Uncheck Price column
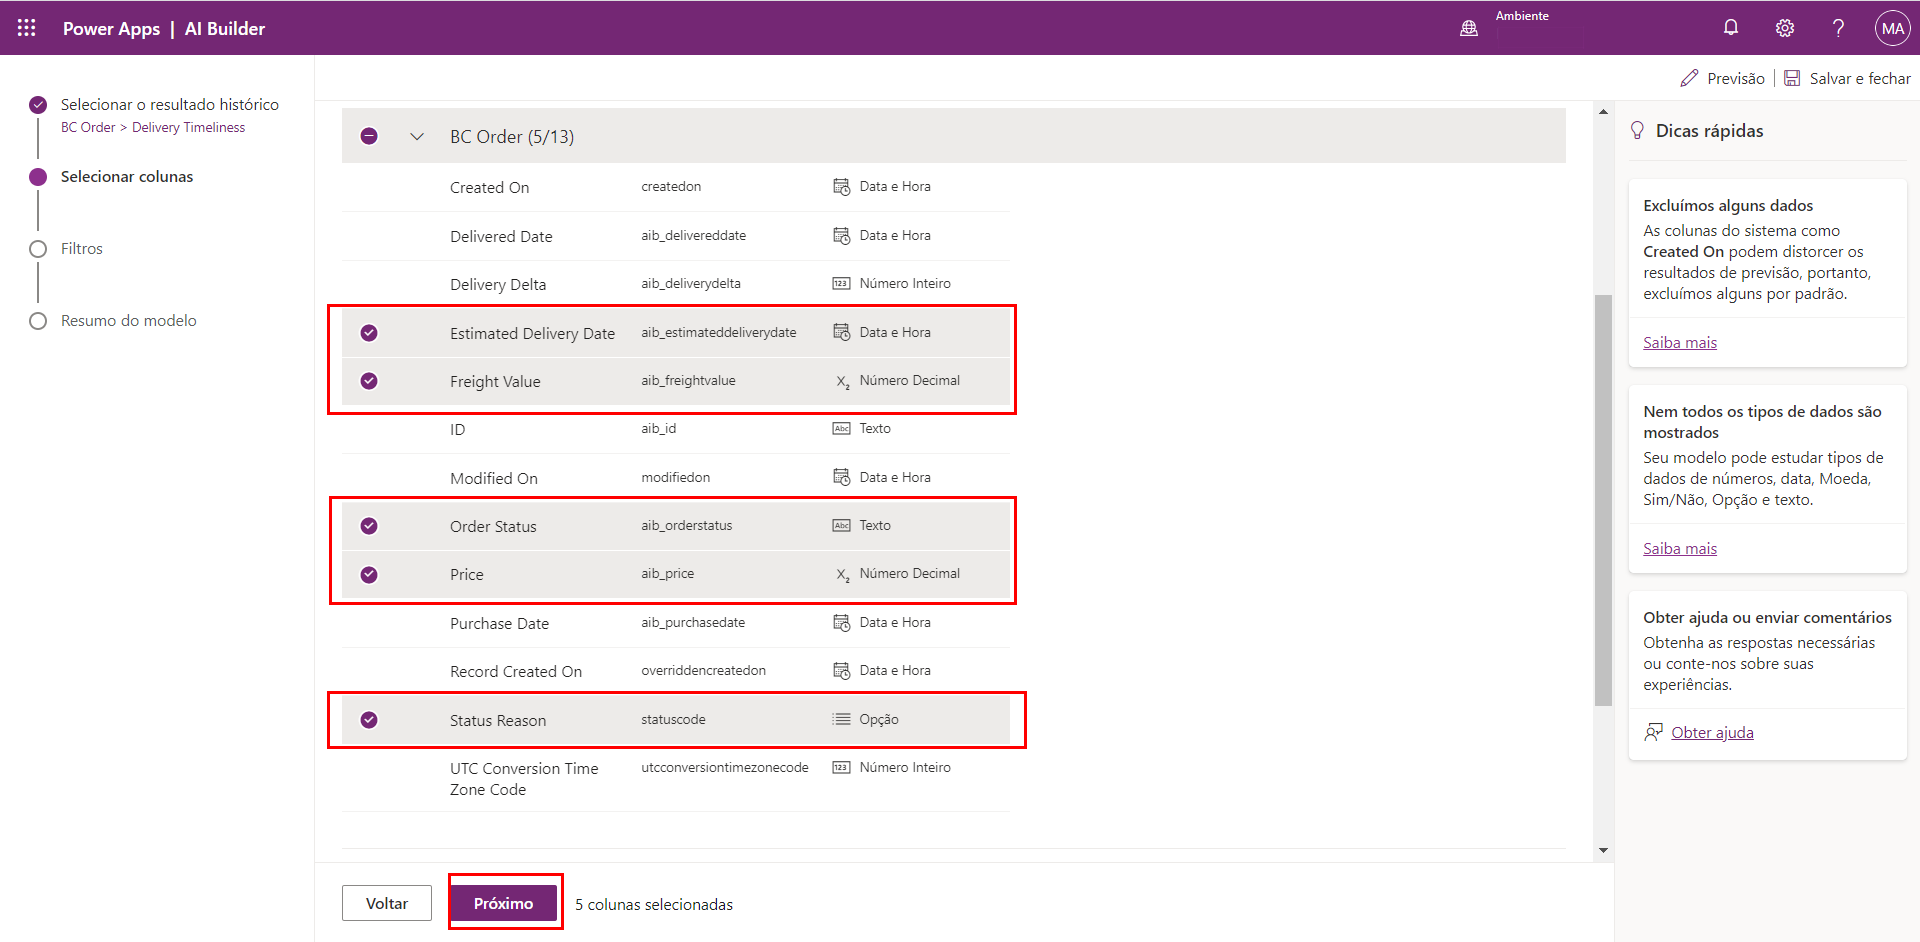The image size is (1920, 942). 369,575
